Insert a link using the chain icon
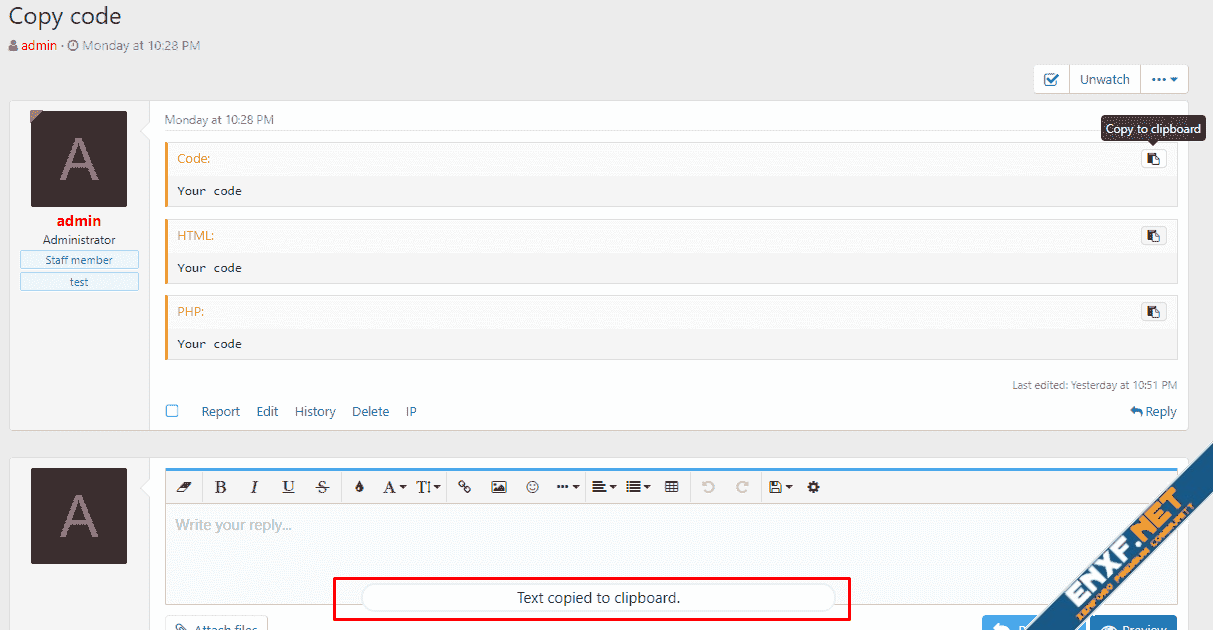1213x630 pixels. coord(464,487)
